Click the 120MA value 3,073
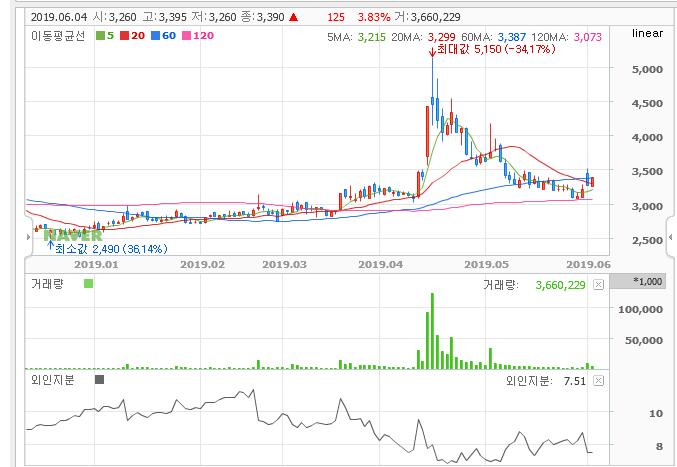The image size is (677, 467). point(588,37)
